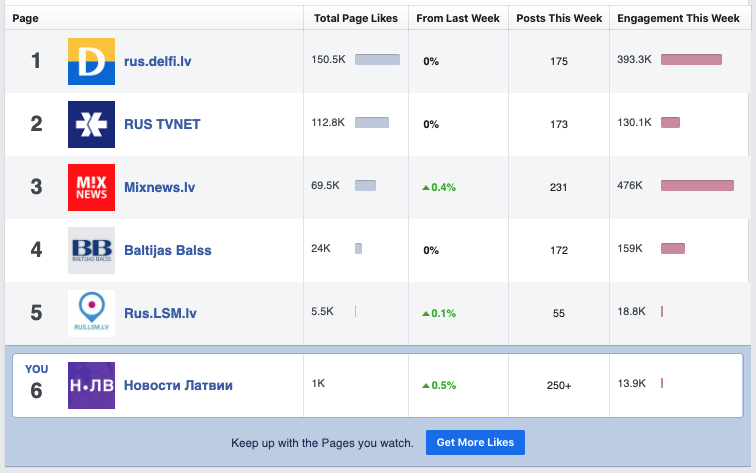This screenshot has width=756, height=473.
Task: Open the Новости Латвии page link
Action: (x=178, y=385)
